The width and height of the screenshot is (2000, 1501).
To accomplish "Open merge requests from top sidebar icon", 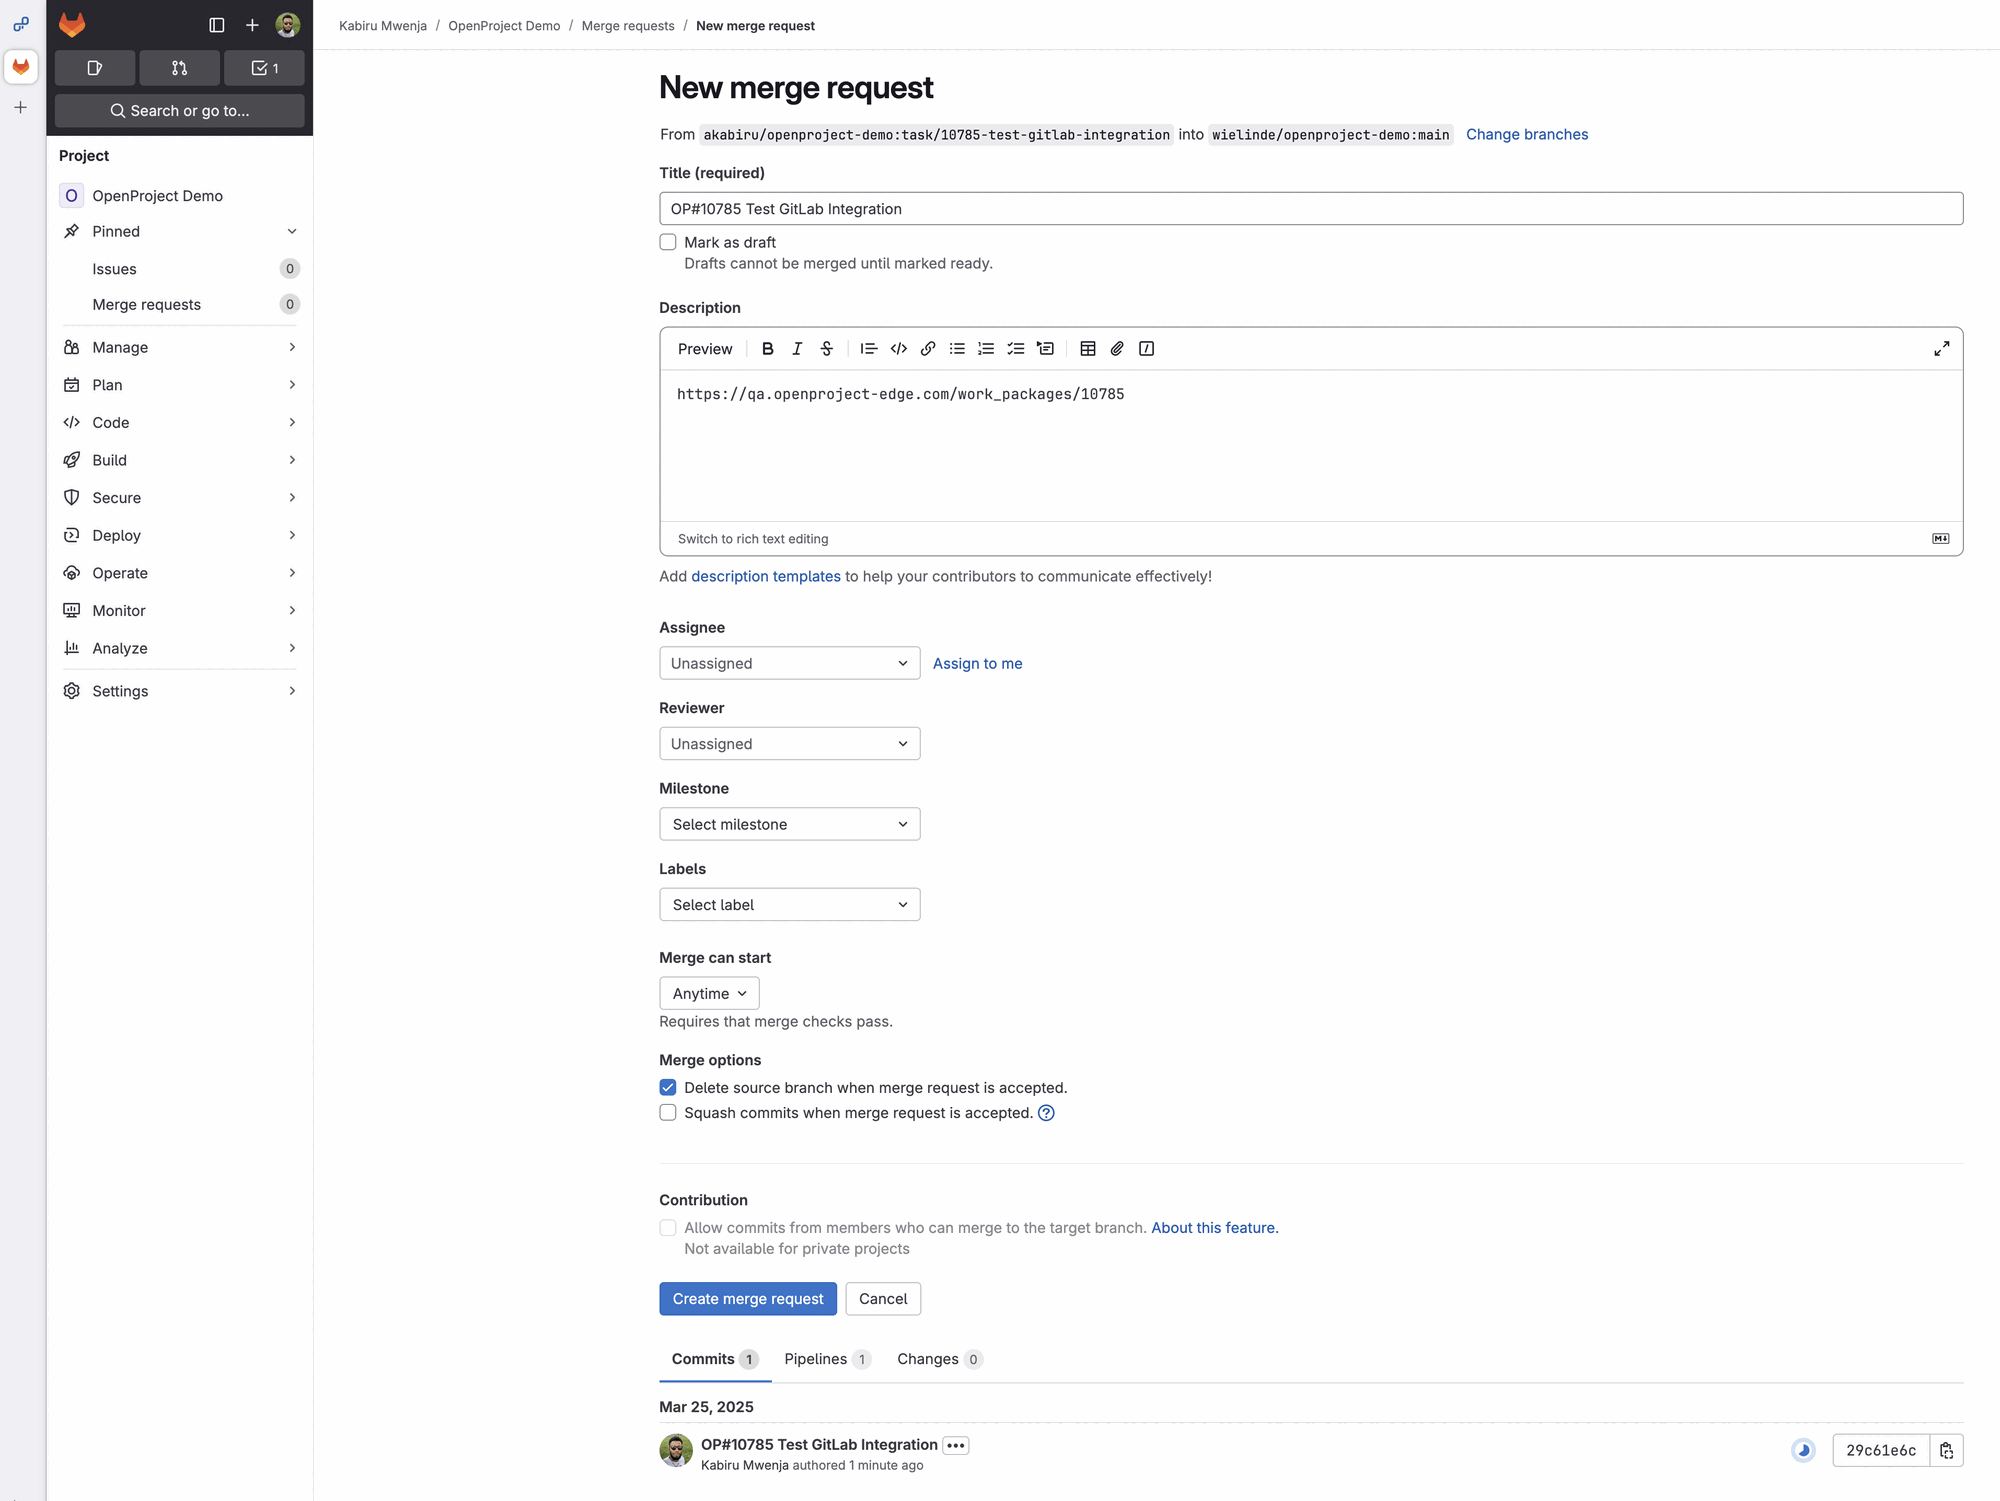I will [x=179, y=68].
